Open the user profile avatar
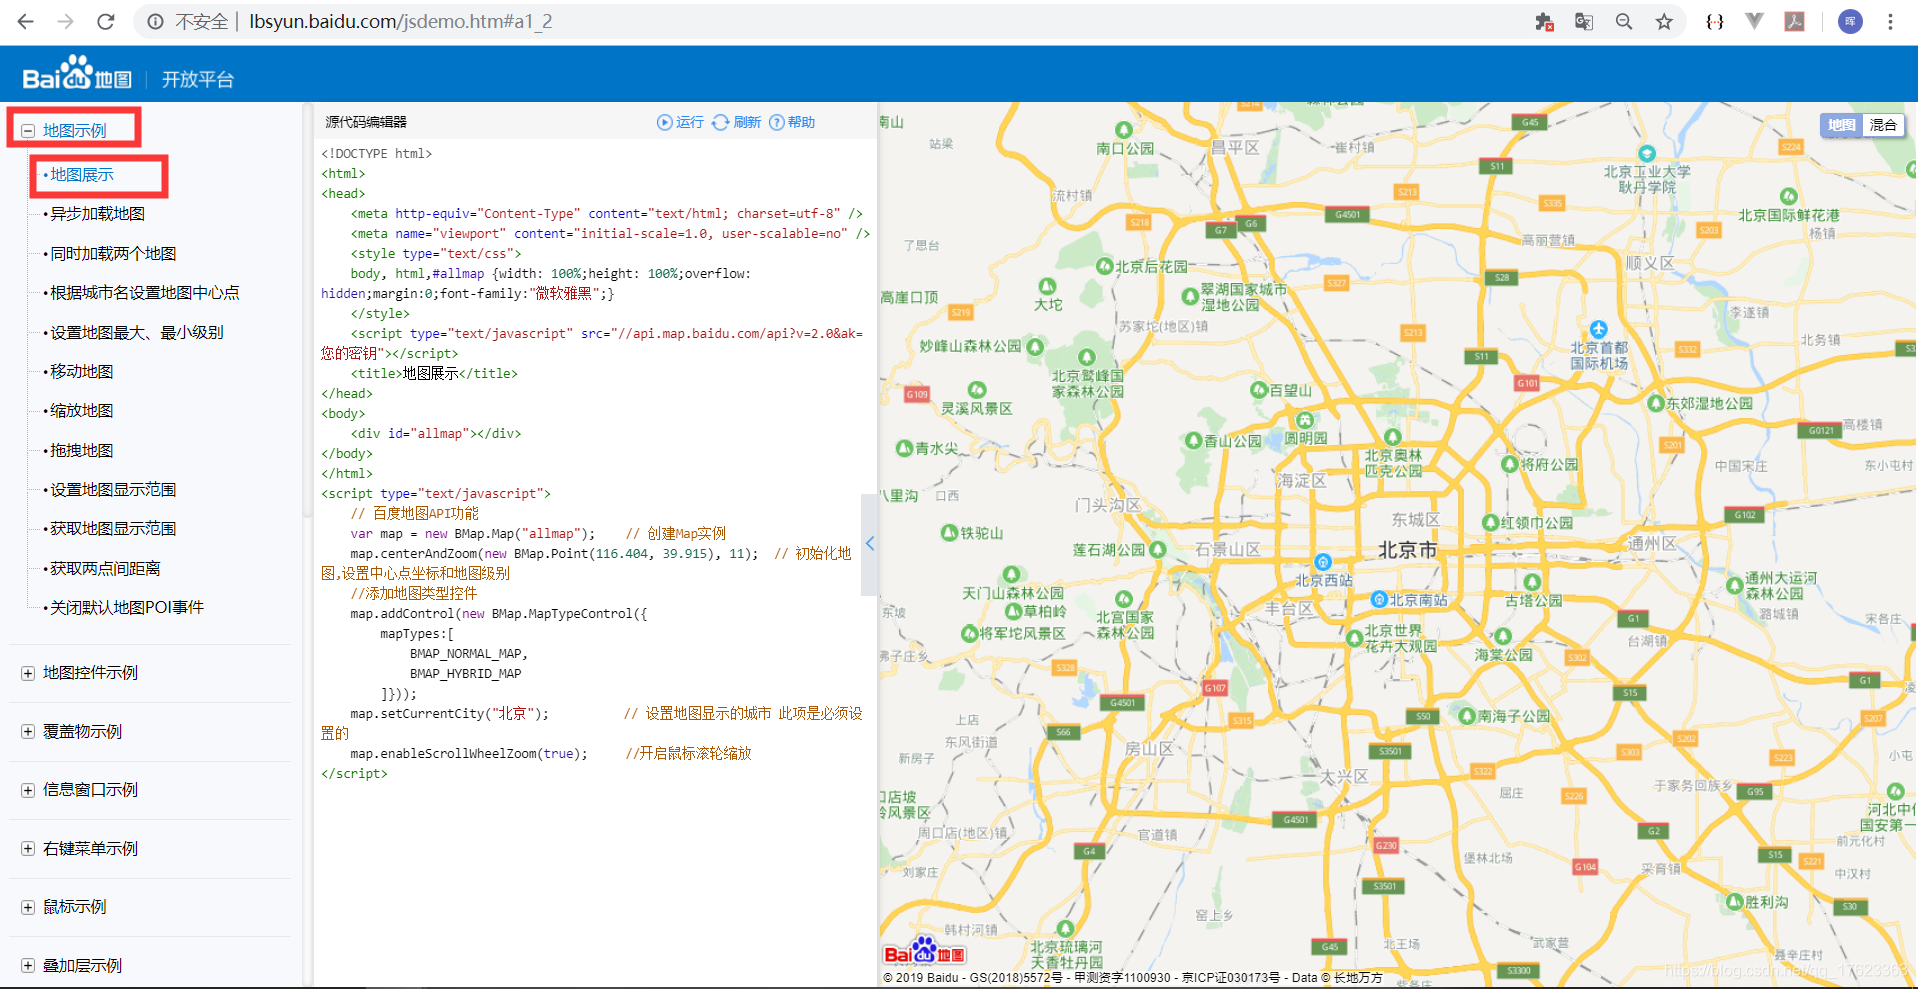The height and width of the screenshot is (989, 1918). point(1850,21)
